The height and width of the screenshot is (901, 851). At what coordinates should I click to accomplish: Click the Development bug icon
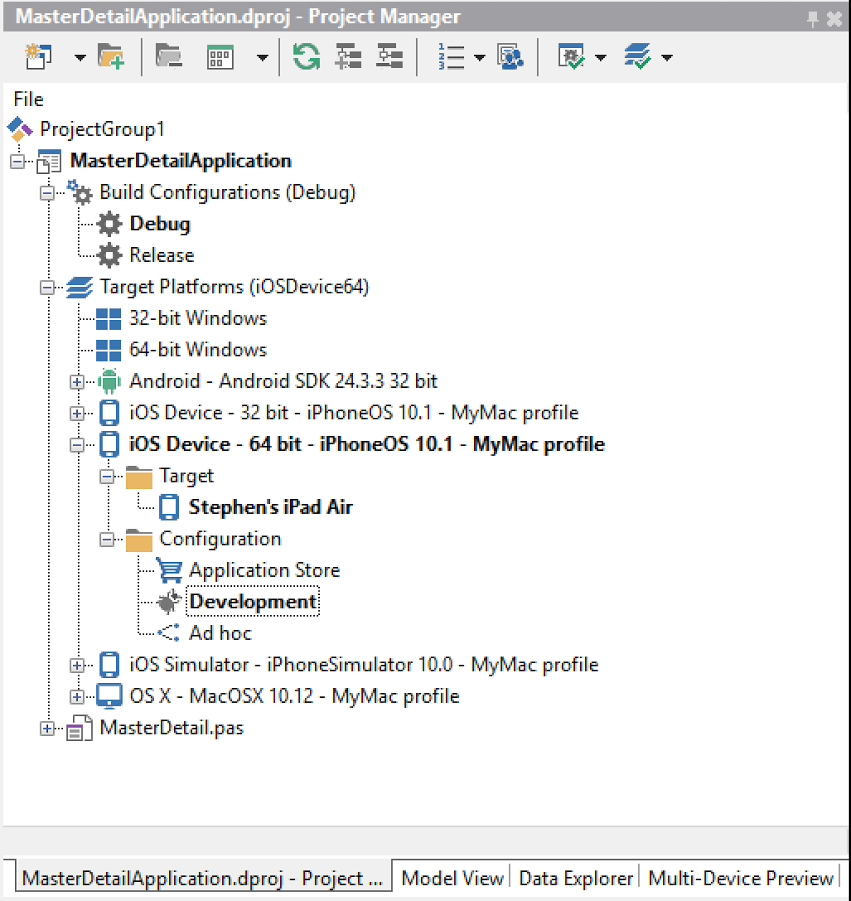(169, 602)
